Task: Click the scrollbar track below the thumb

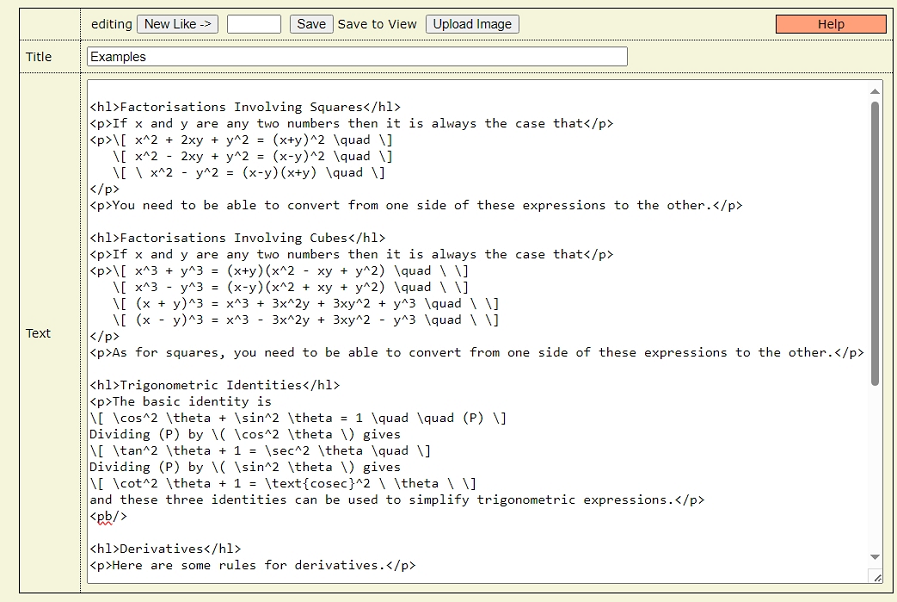Action: (875, 468)
